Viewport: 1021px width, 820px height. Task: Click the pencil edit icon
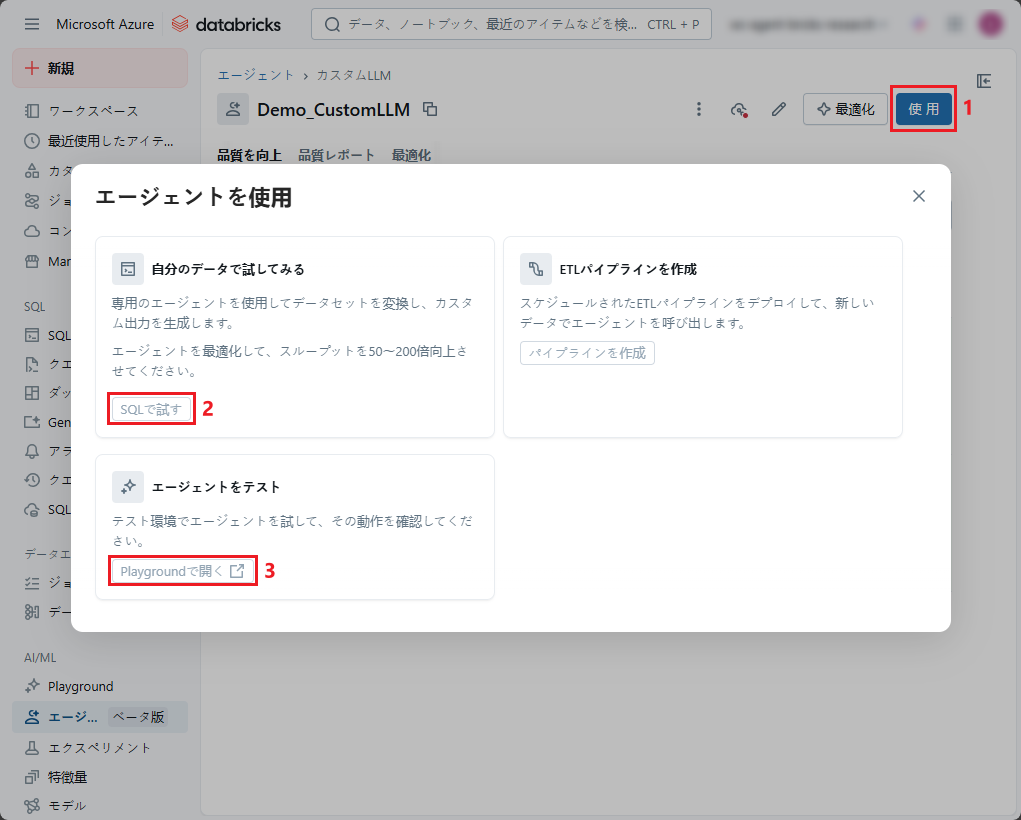pos(779,110)
